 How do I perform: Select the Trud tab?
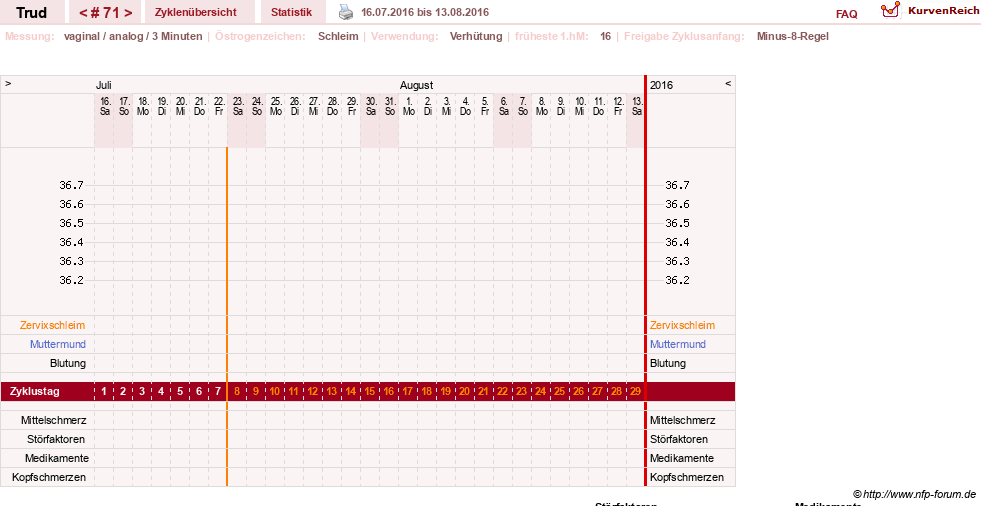[x=31, y=13]
